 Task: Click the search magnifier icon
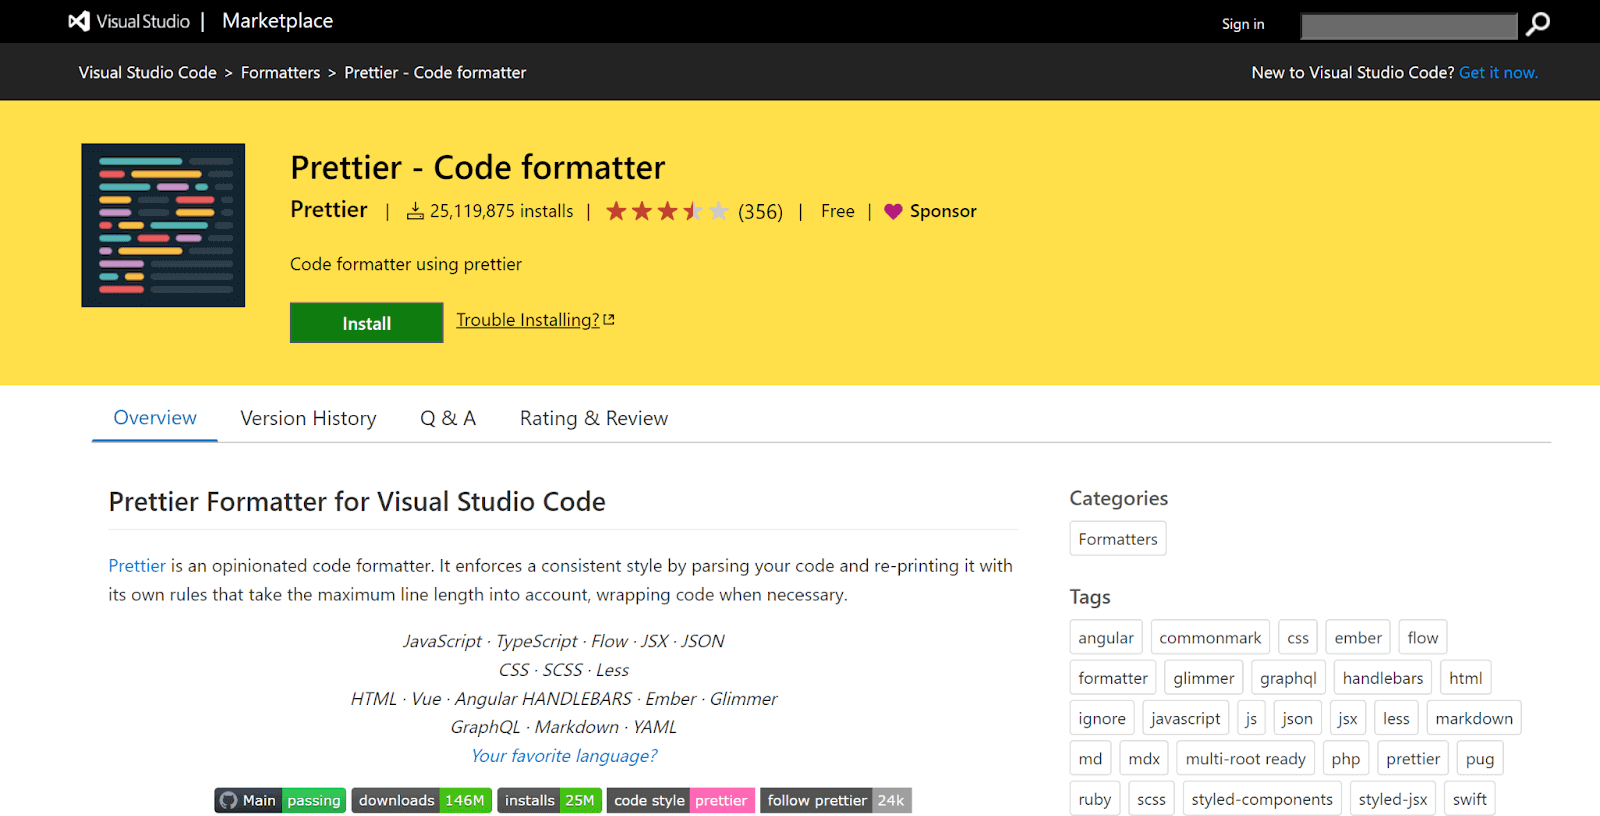(1538, 24)
